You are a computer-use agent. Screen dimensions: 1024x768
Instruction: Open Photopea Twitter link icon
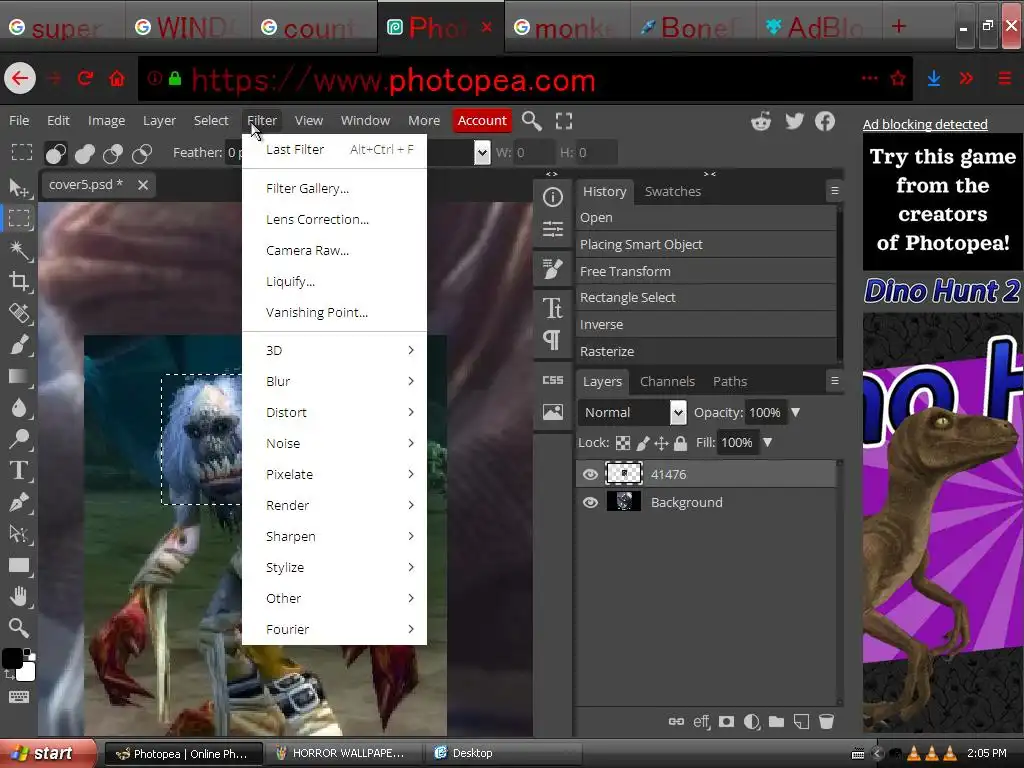[794, 121]
